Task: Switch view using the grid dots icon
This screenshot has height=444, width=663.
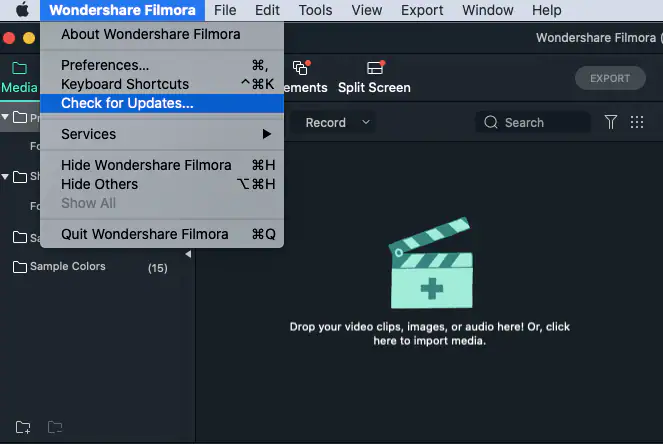Action: 637,122
